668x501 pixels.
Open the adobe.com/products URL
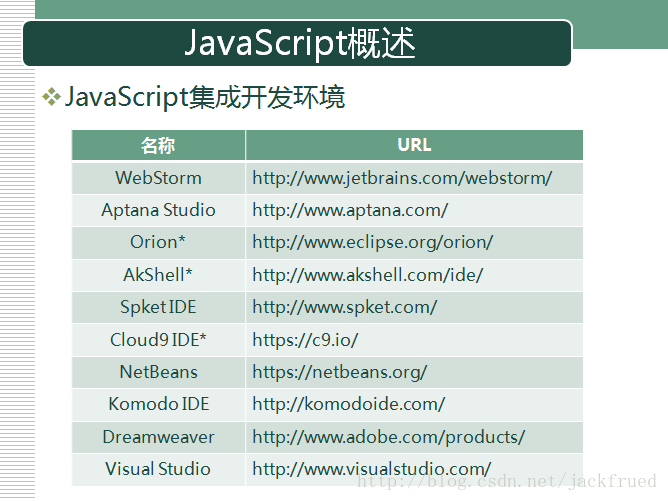[x=389, y=437]
